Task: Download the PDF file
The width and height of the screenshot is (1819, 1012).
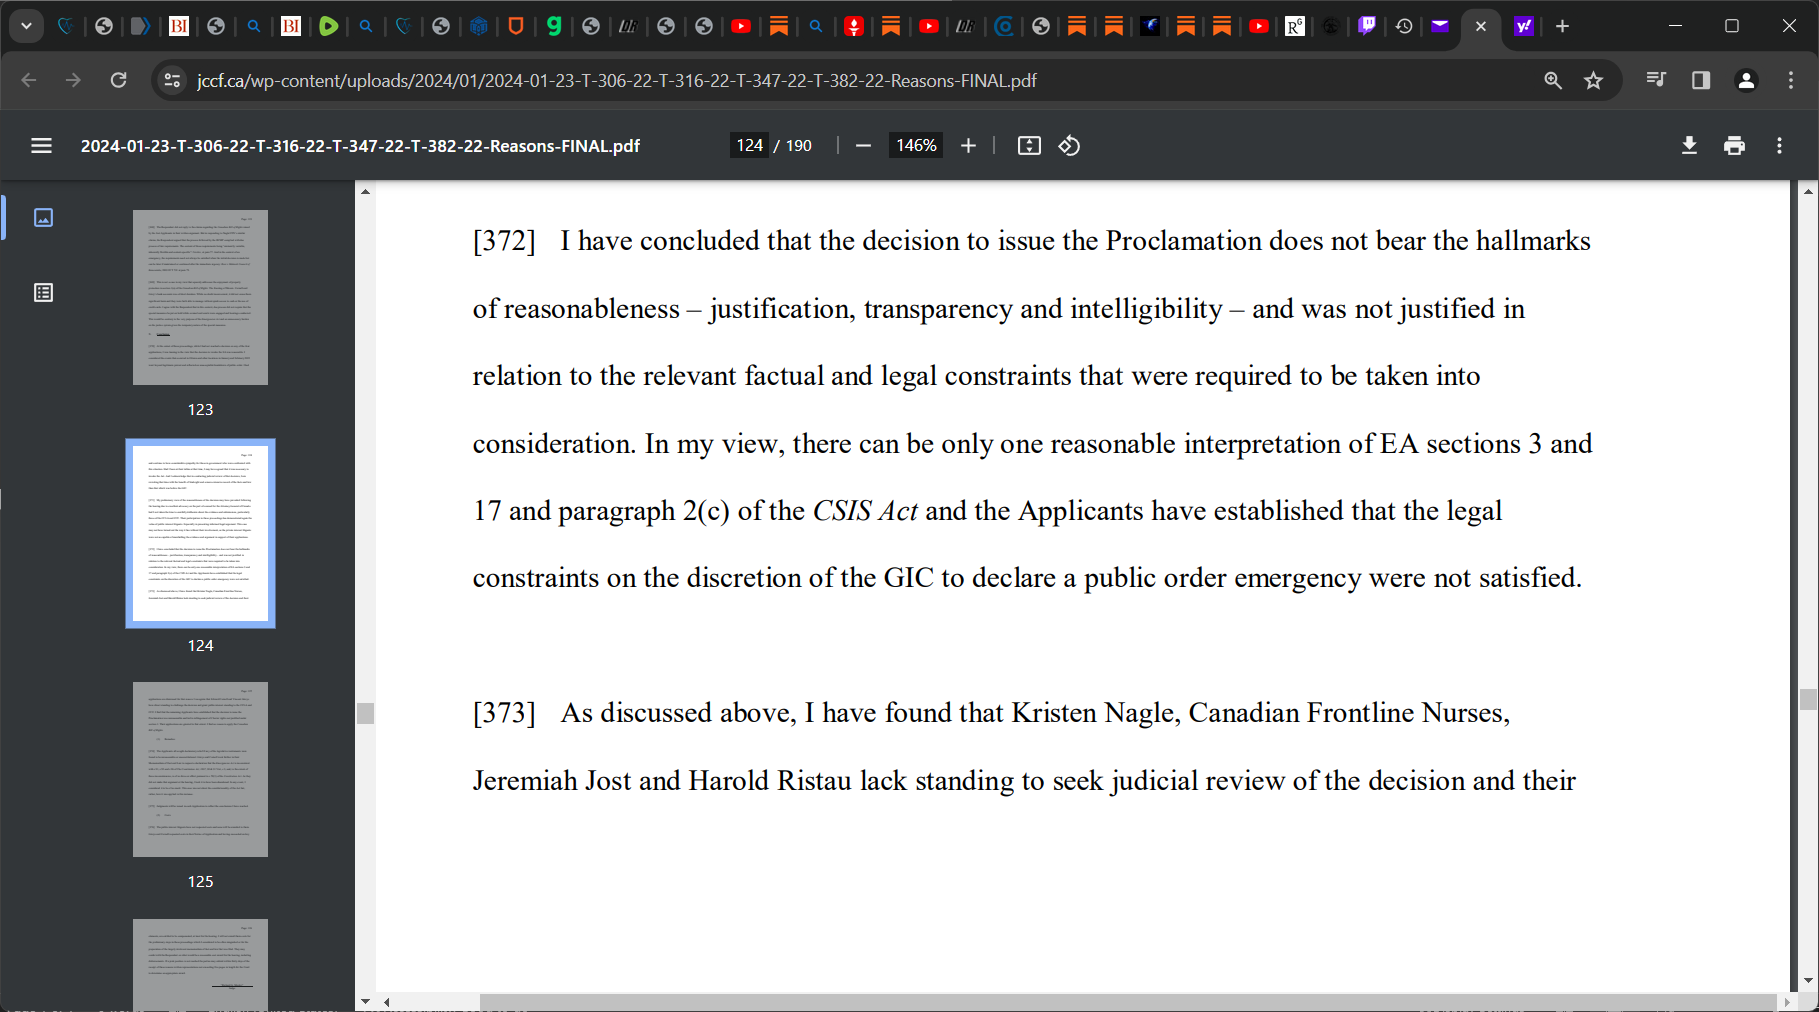Action: click(x=1689, y=146)
